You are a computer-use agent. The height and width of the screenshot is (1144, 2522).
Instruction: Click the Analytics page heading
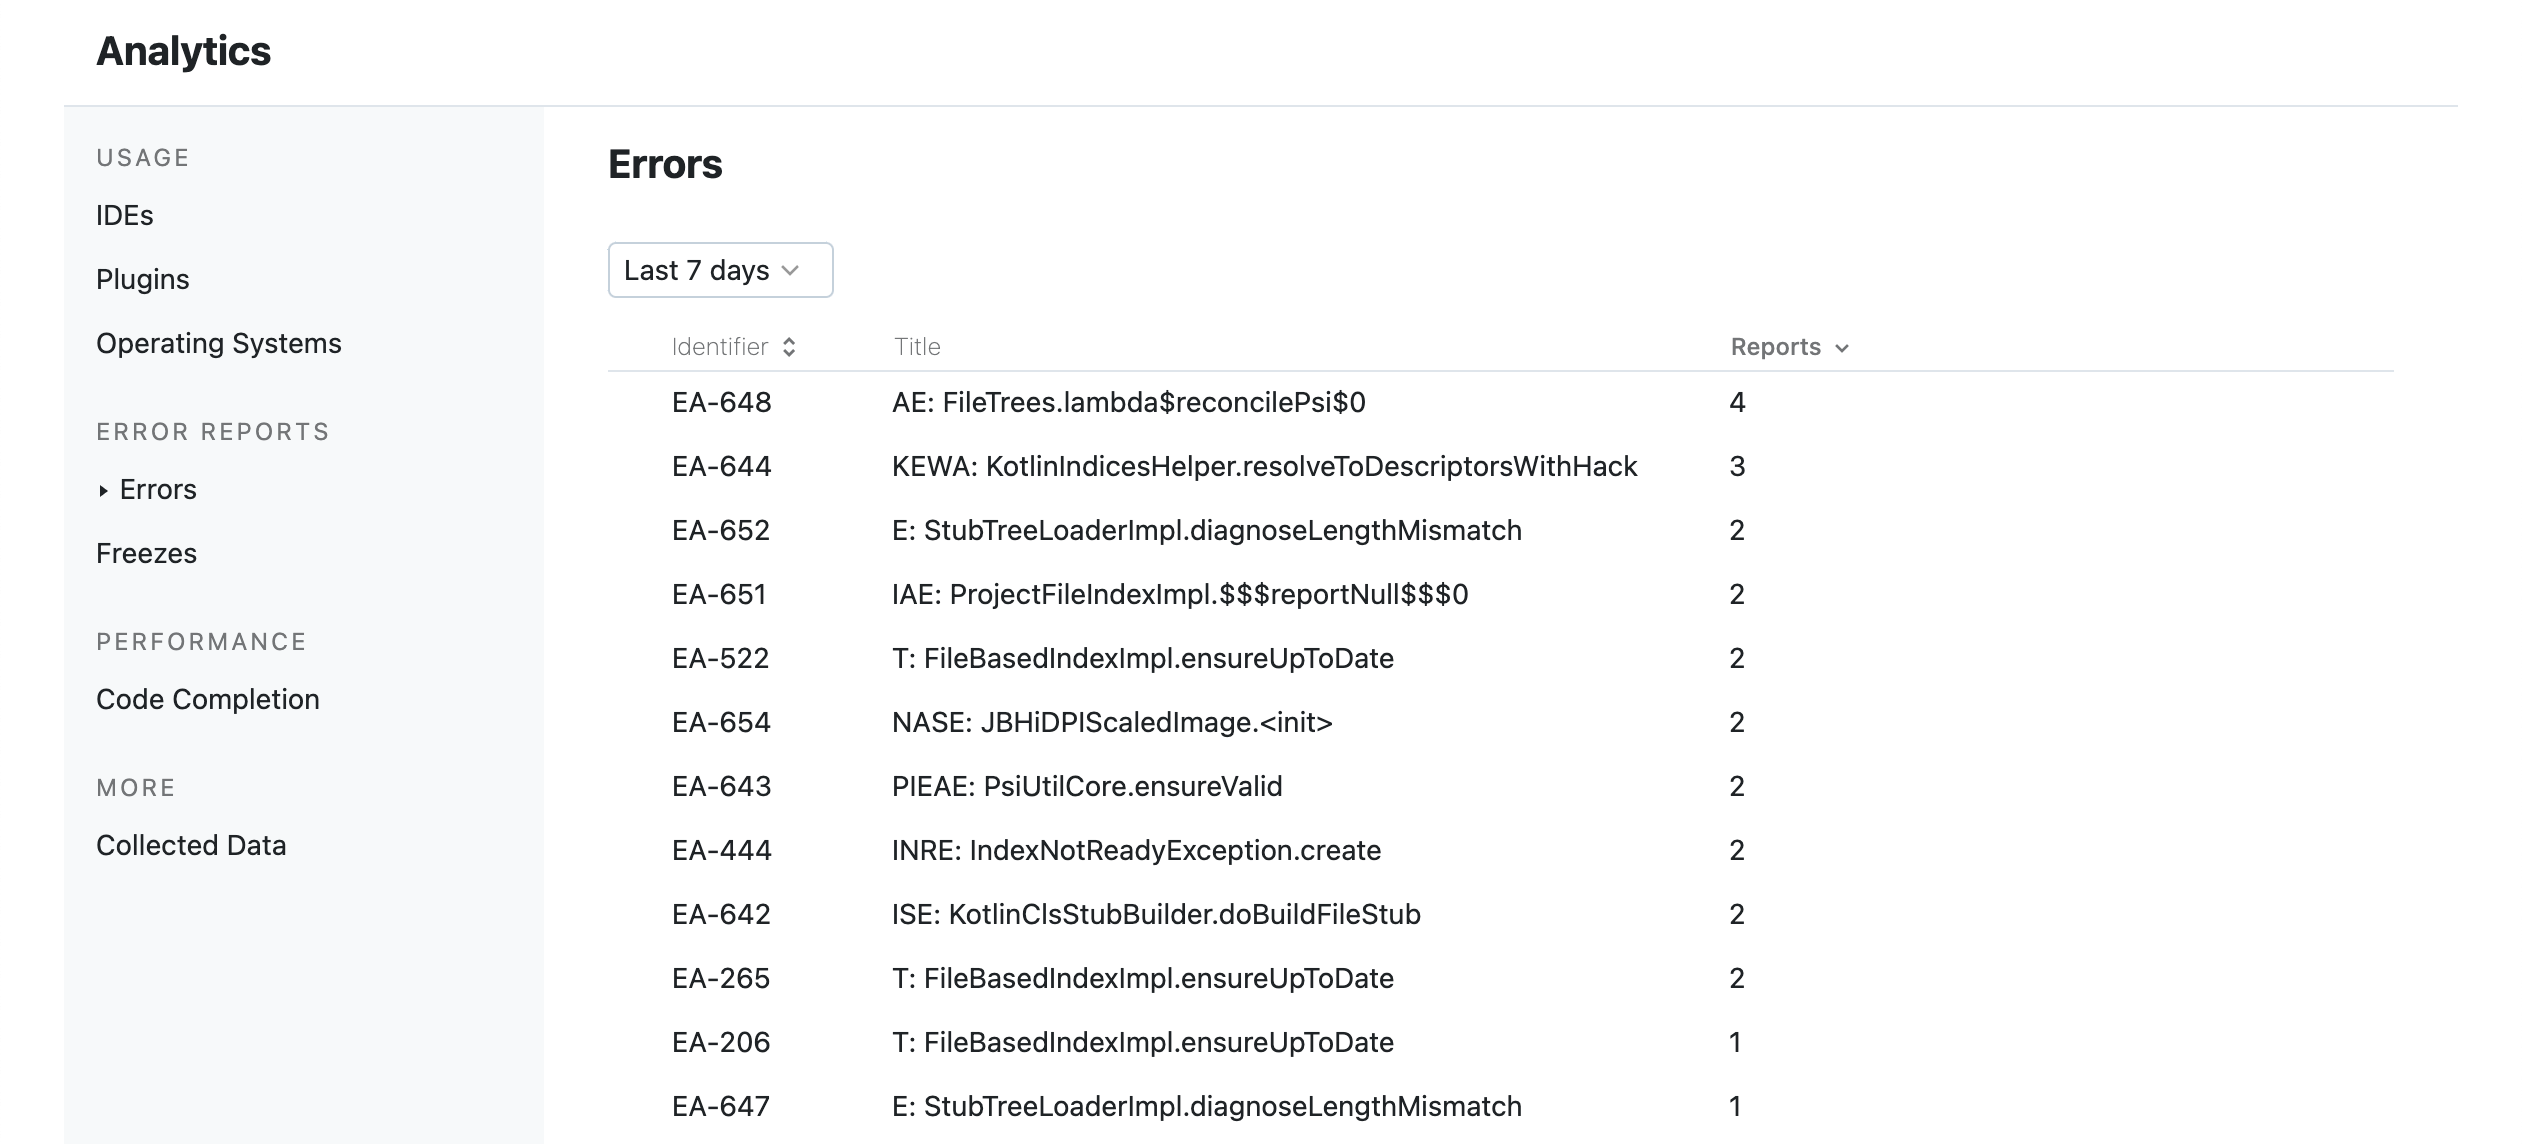click(183, 52)
